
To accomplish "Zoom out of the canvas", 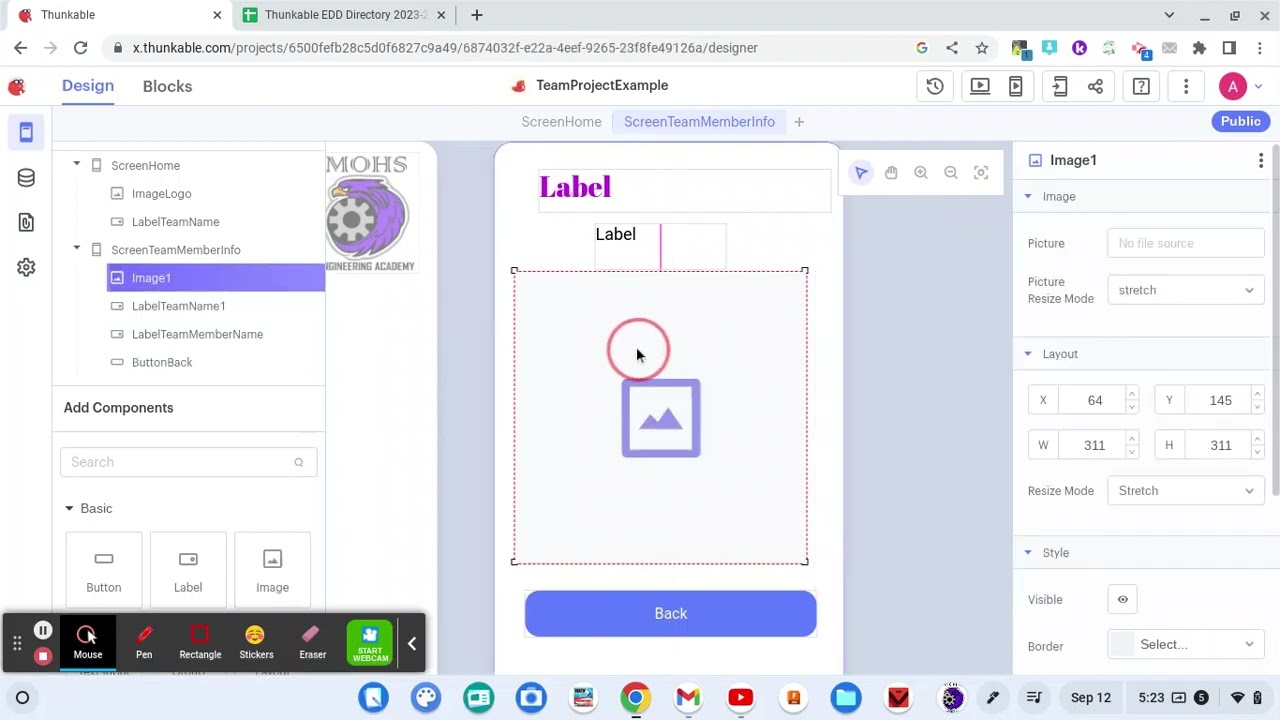I will coord(951,173).
